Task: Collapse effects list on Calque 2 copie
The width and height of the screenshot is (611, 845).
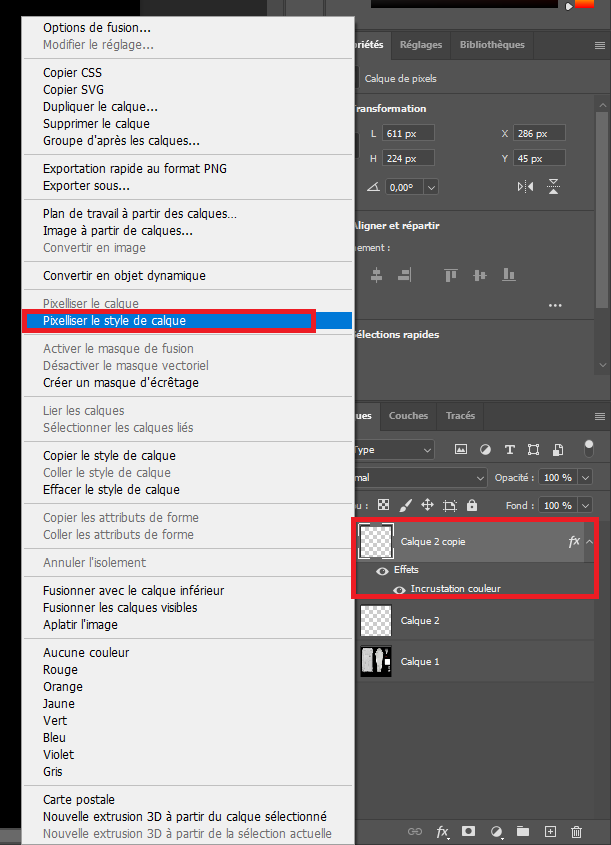Action: tap(590, 541)
